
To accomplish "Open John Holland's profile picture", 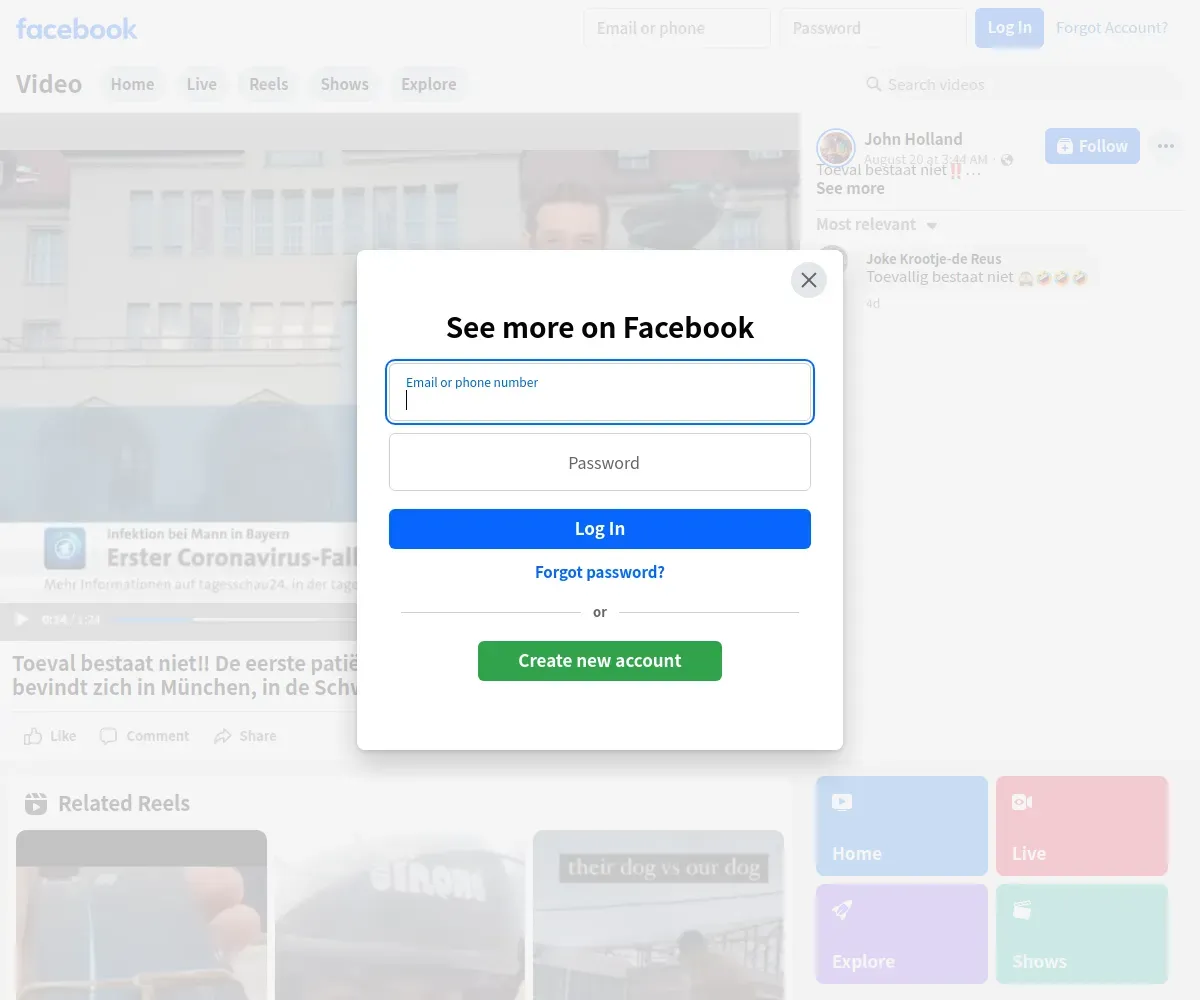I will point(836,148).
